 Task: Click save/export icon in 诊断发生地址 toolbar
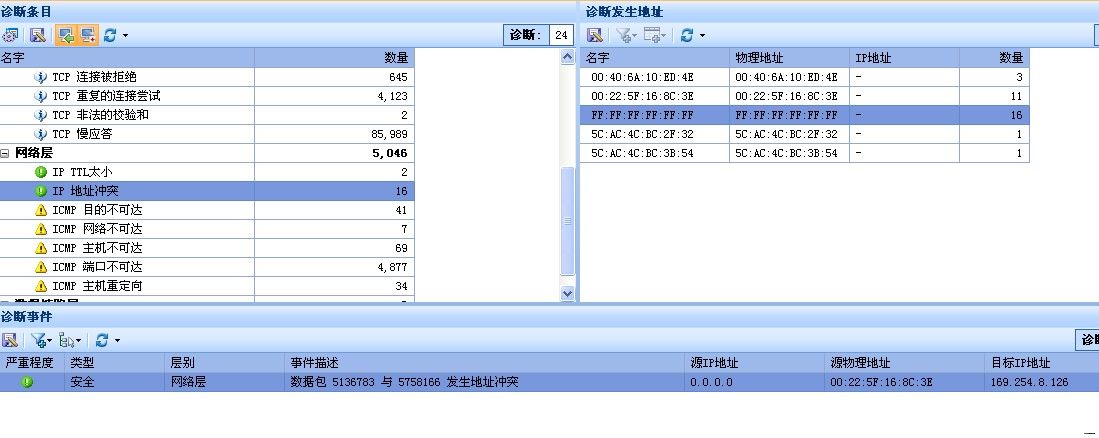(x=594, y=35)
